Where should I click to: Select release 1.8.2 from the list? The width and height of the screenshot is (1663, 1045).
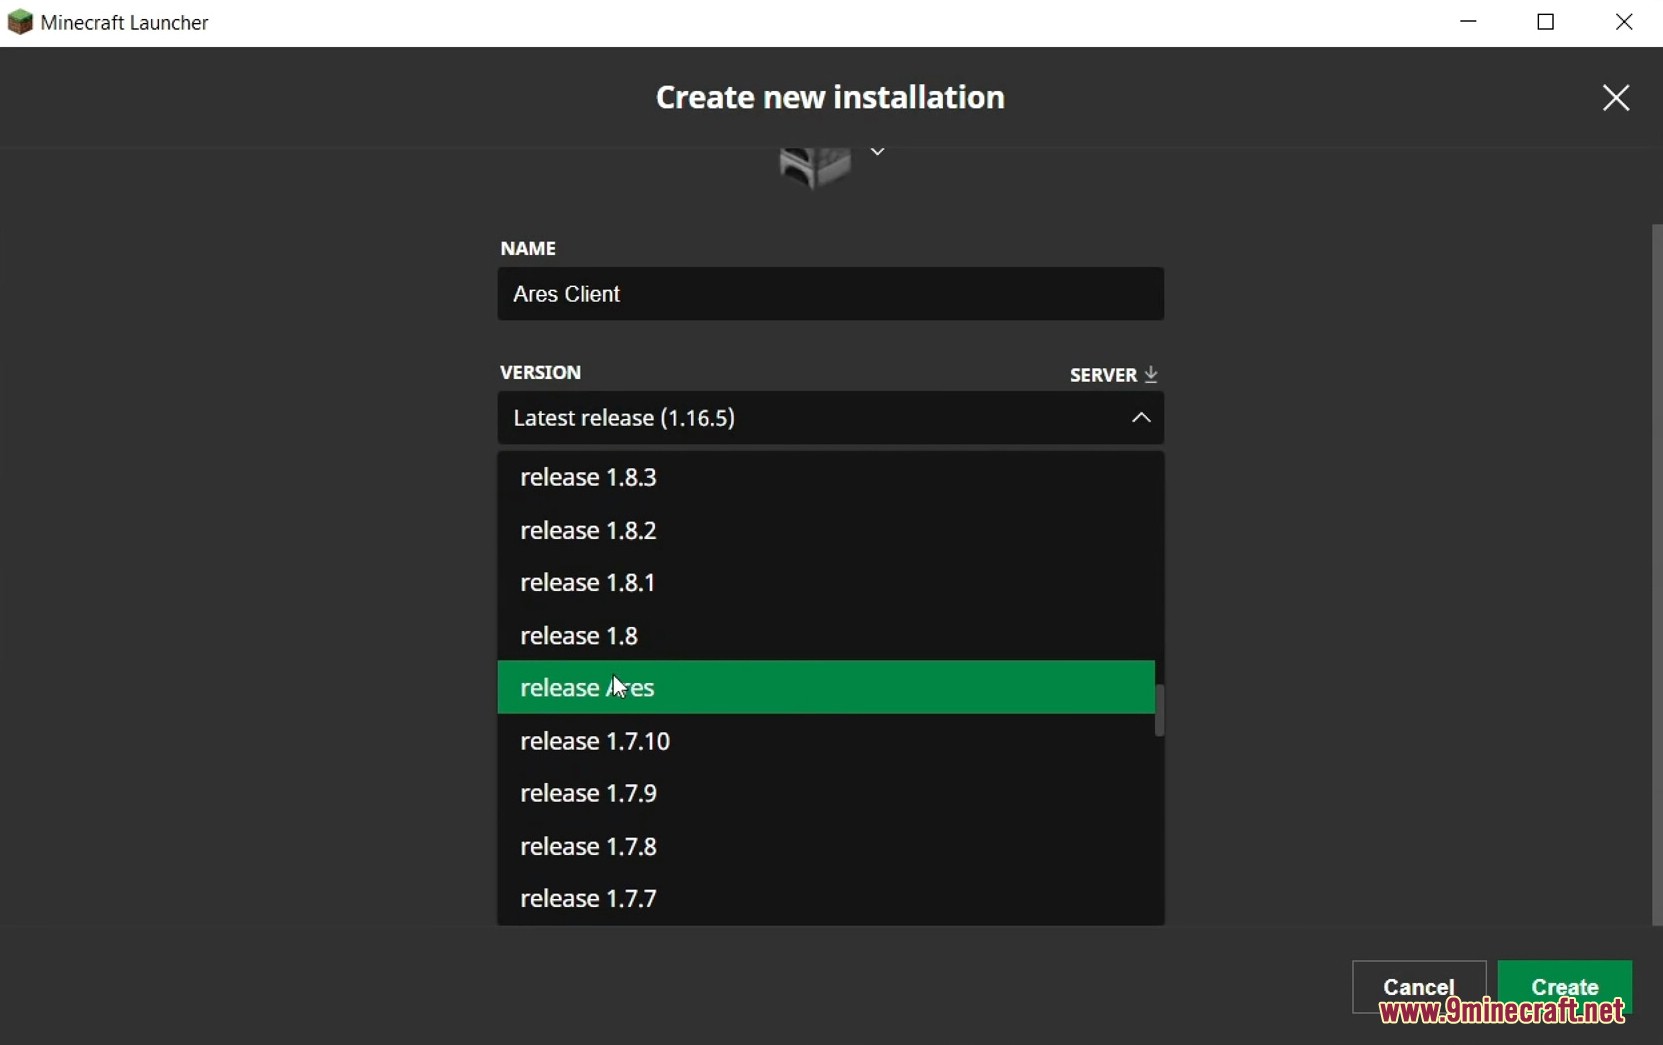(x=826, y=530)
